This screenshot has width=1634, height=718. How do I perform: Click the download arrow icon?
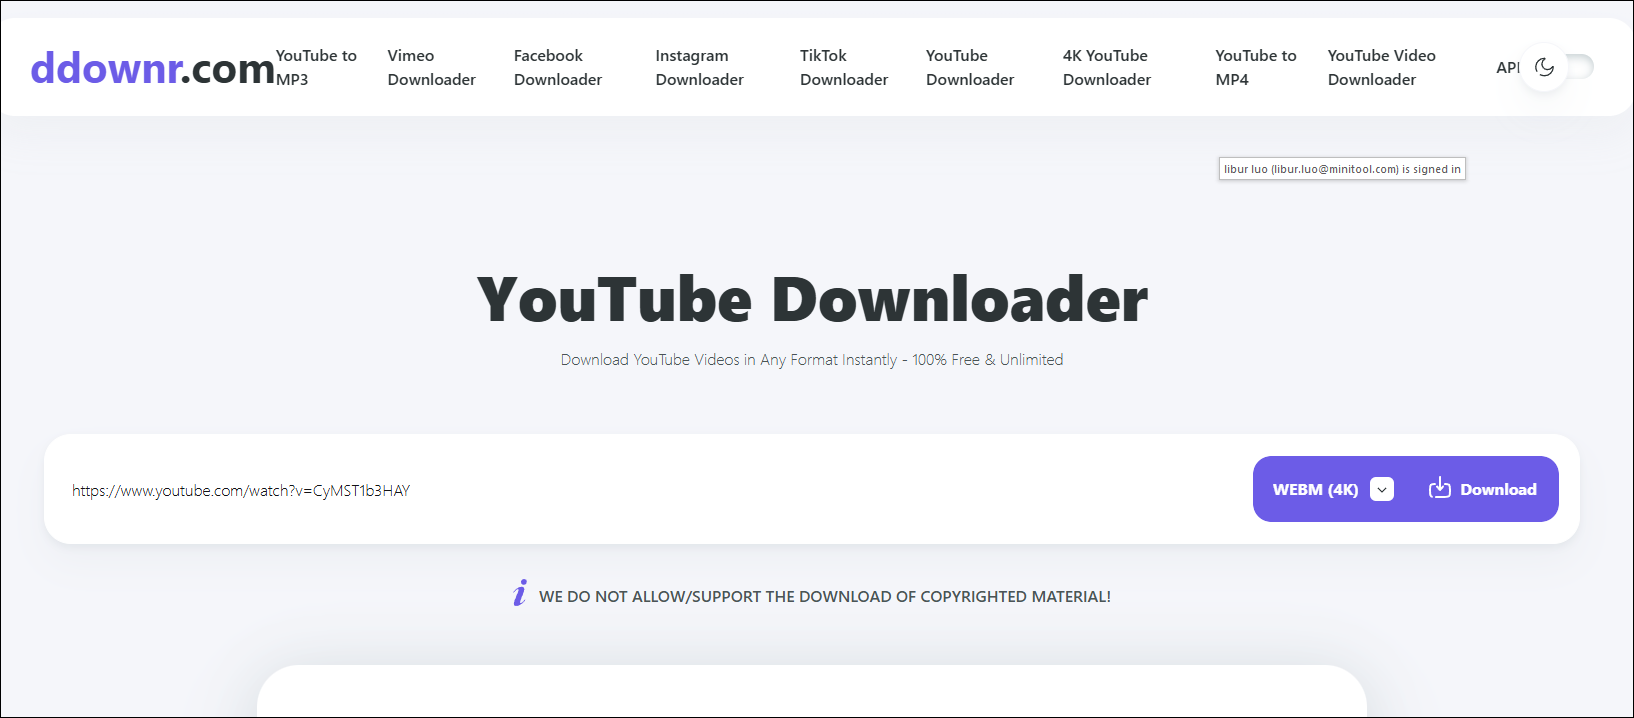point(1439,488)
